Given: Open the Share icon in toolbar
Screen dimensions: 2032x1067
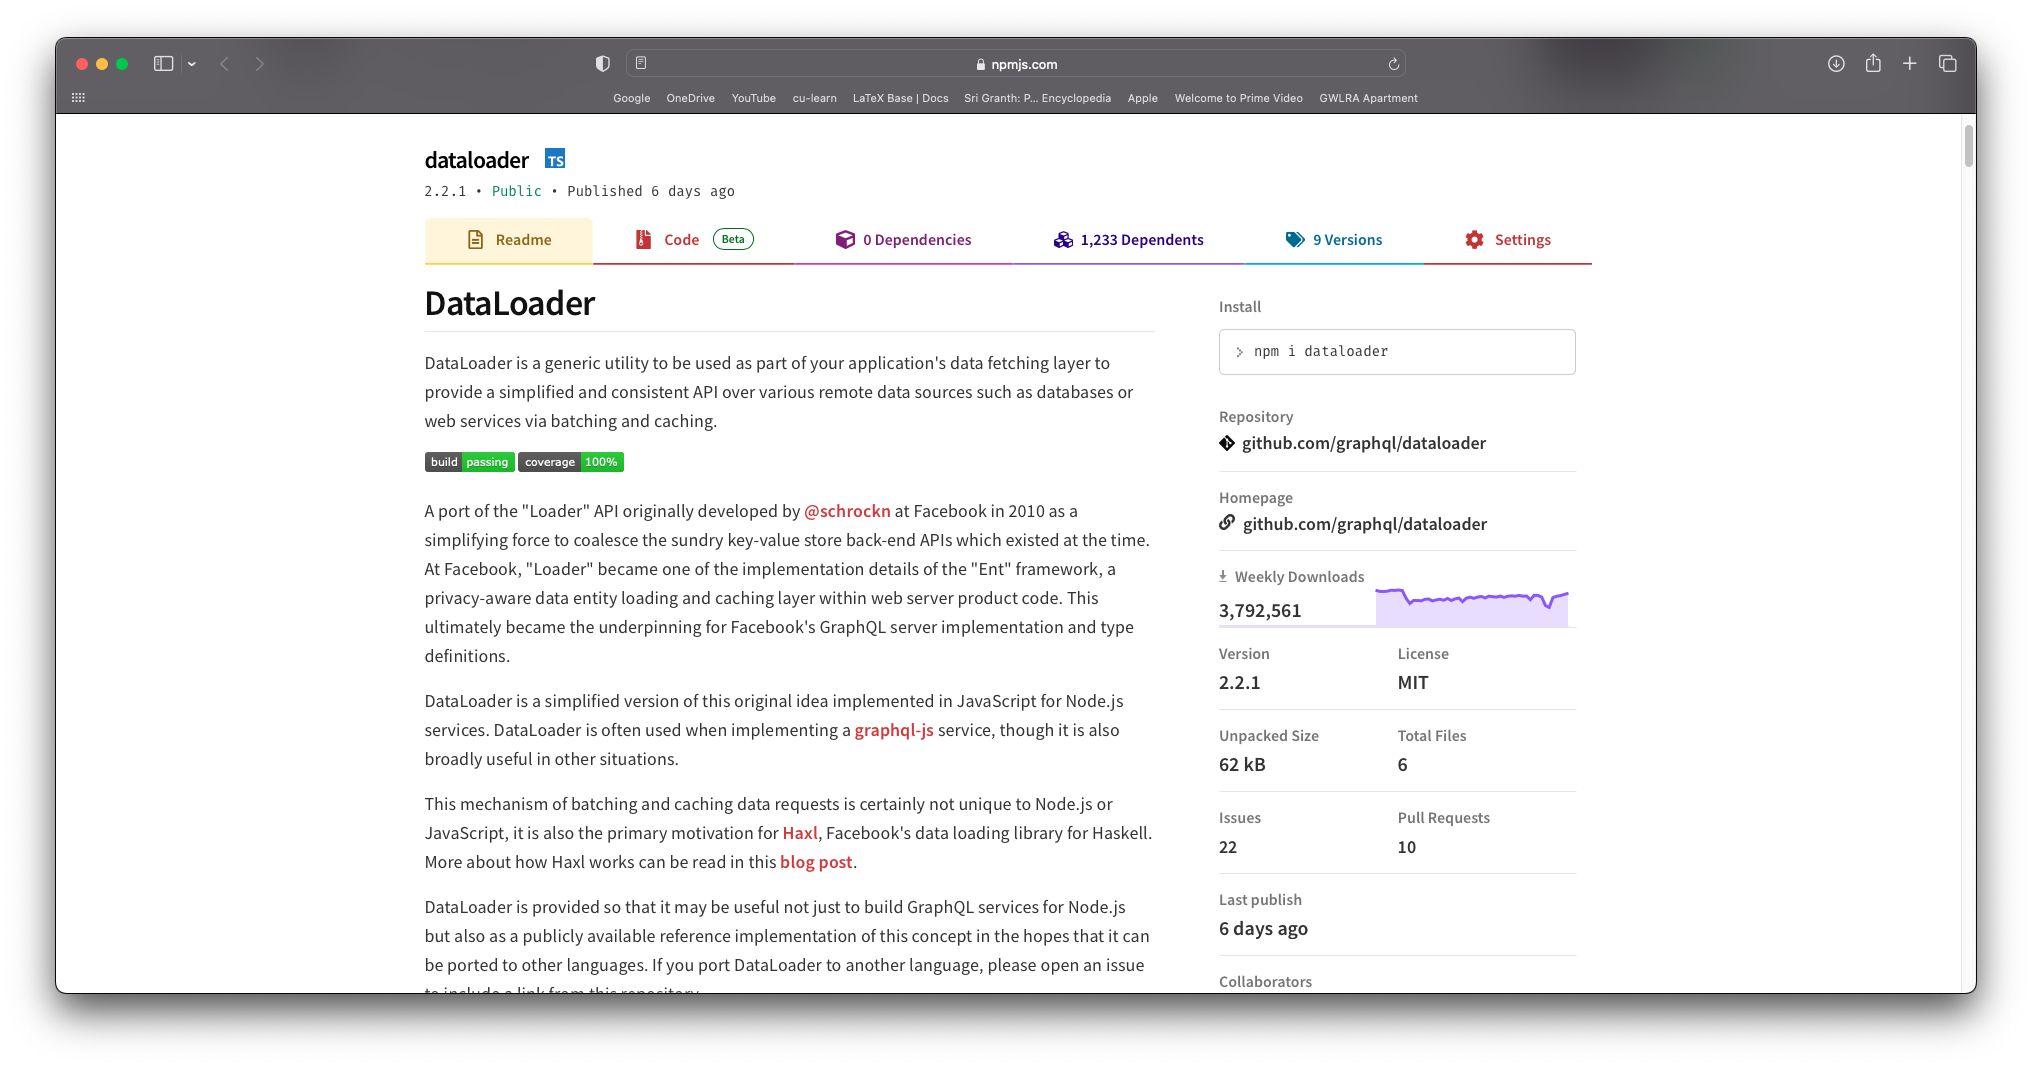Looking at the screenshot, I should pos(1873,63).
